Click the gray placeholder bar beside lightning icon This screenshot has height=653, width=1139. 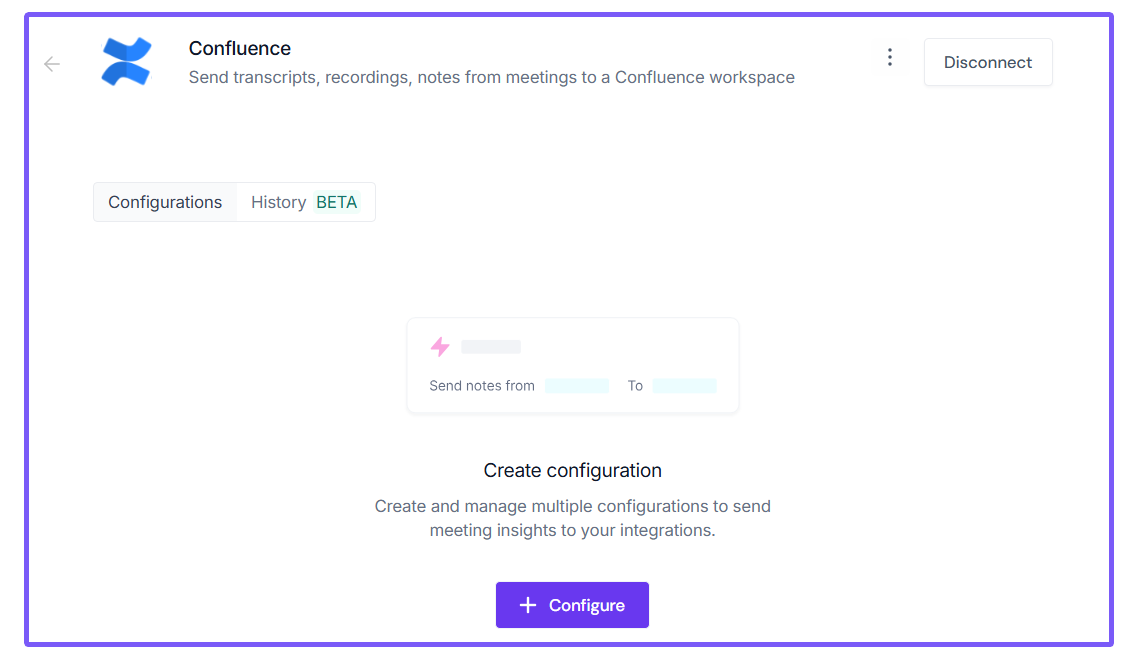click(x=491, y=347)
